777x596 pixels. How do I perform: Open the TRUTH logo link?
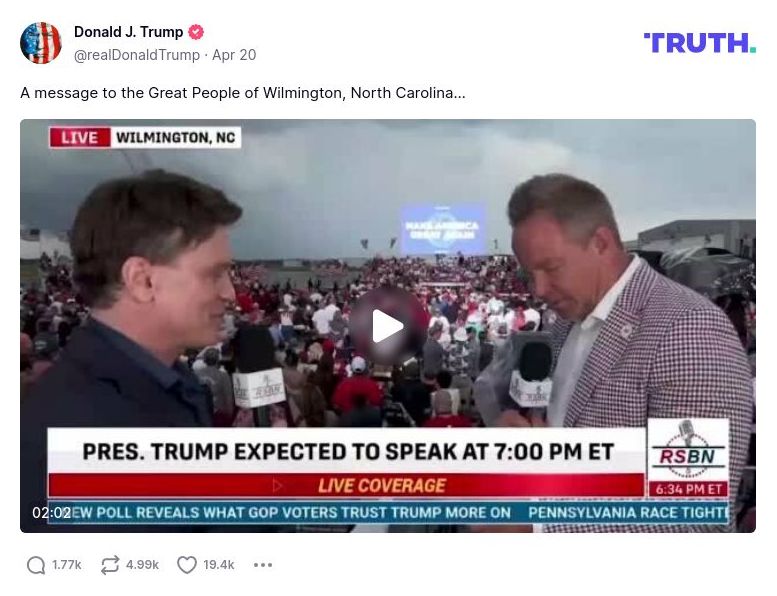(700, 43)
